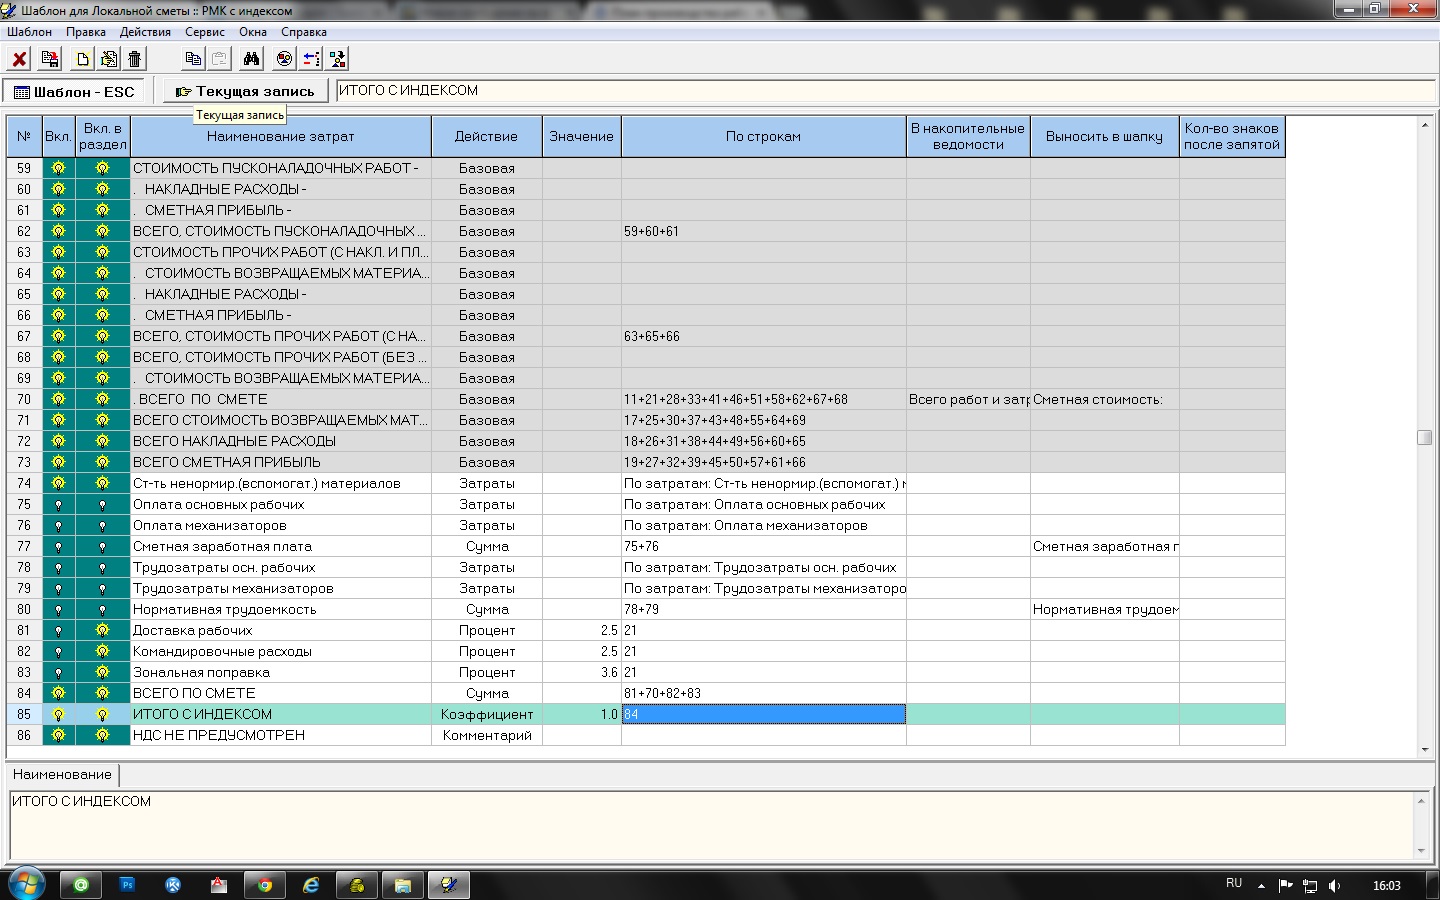Click the table's vertical scrollbar thumb

coord(1424,438)
